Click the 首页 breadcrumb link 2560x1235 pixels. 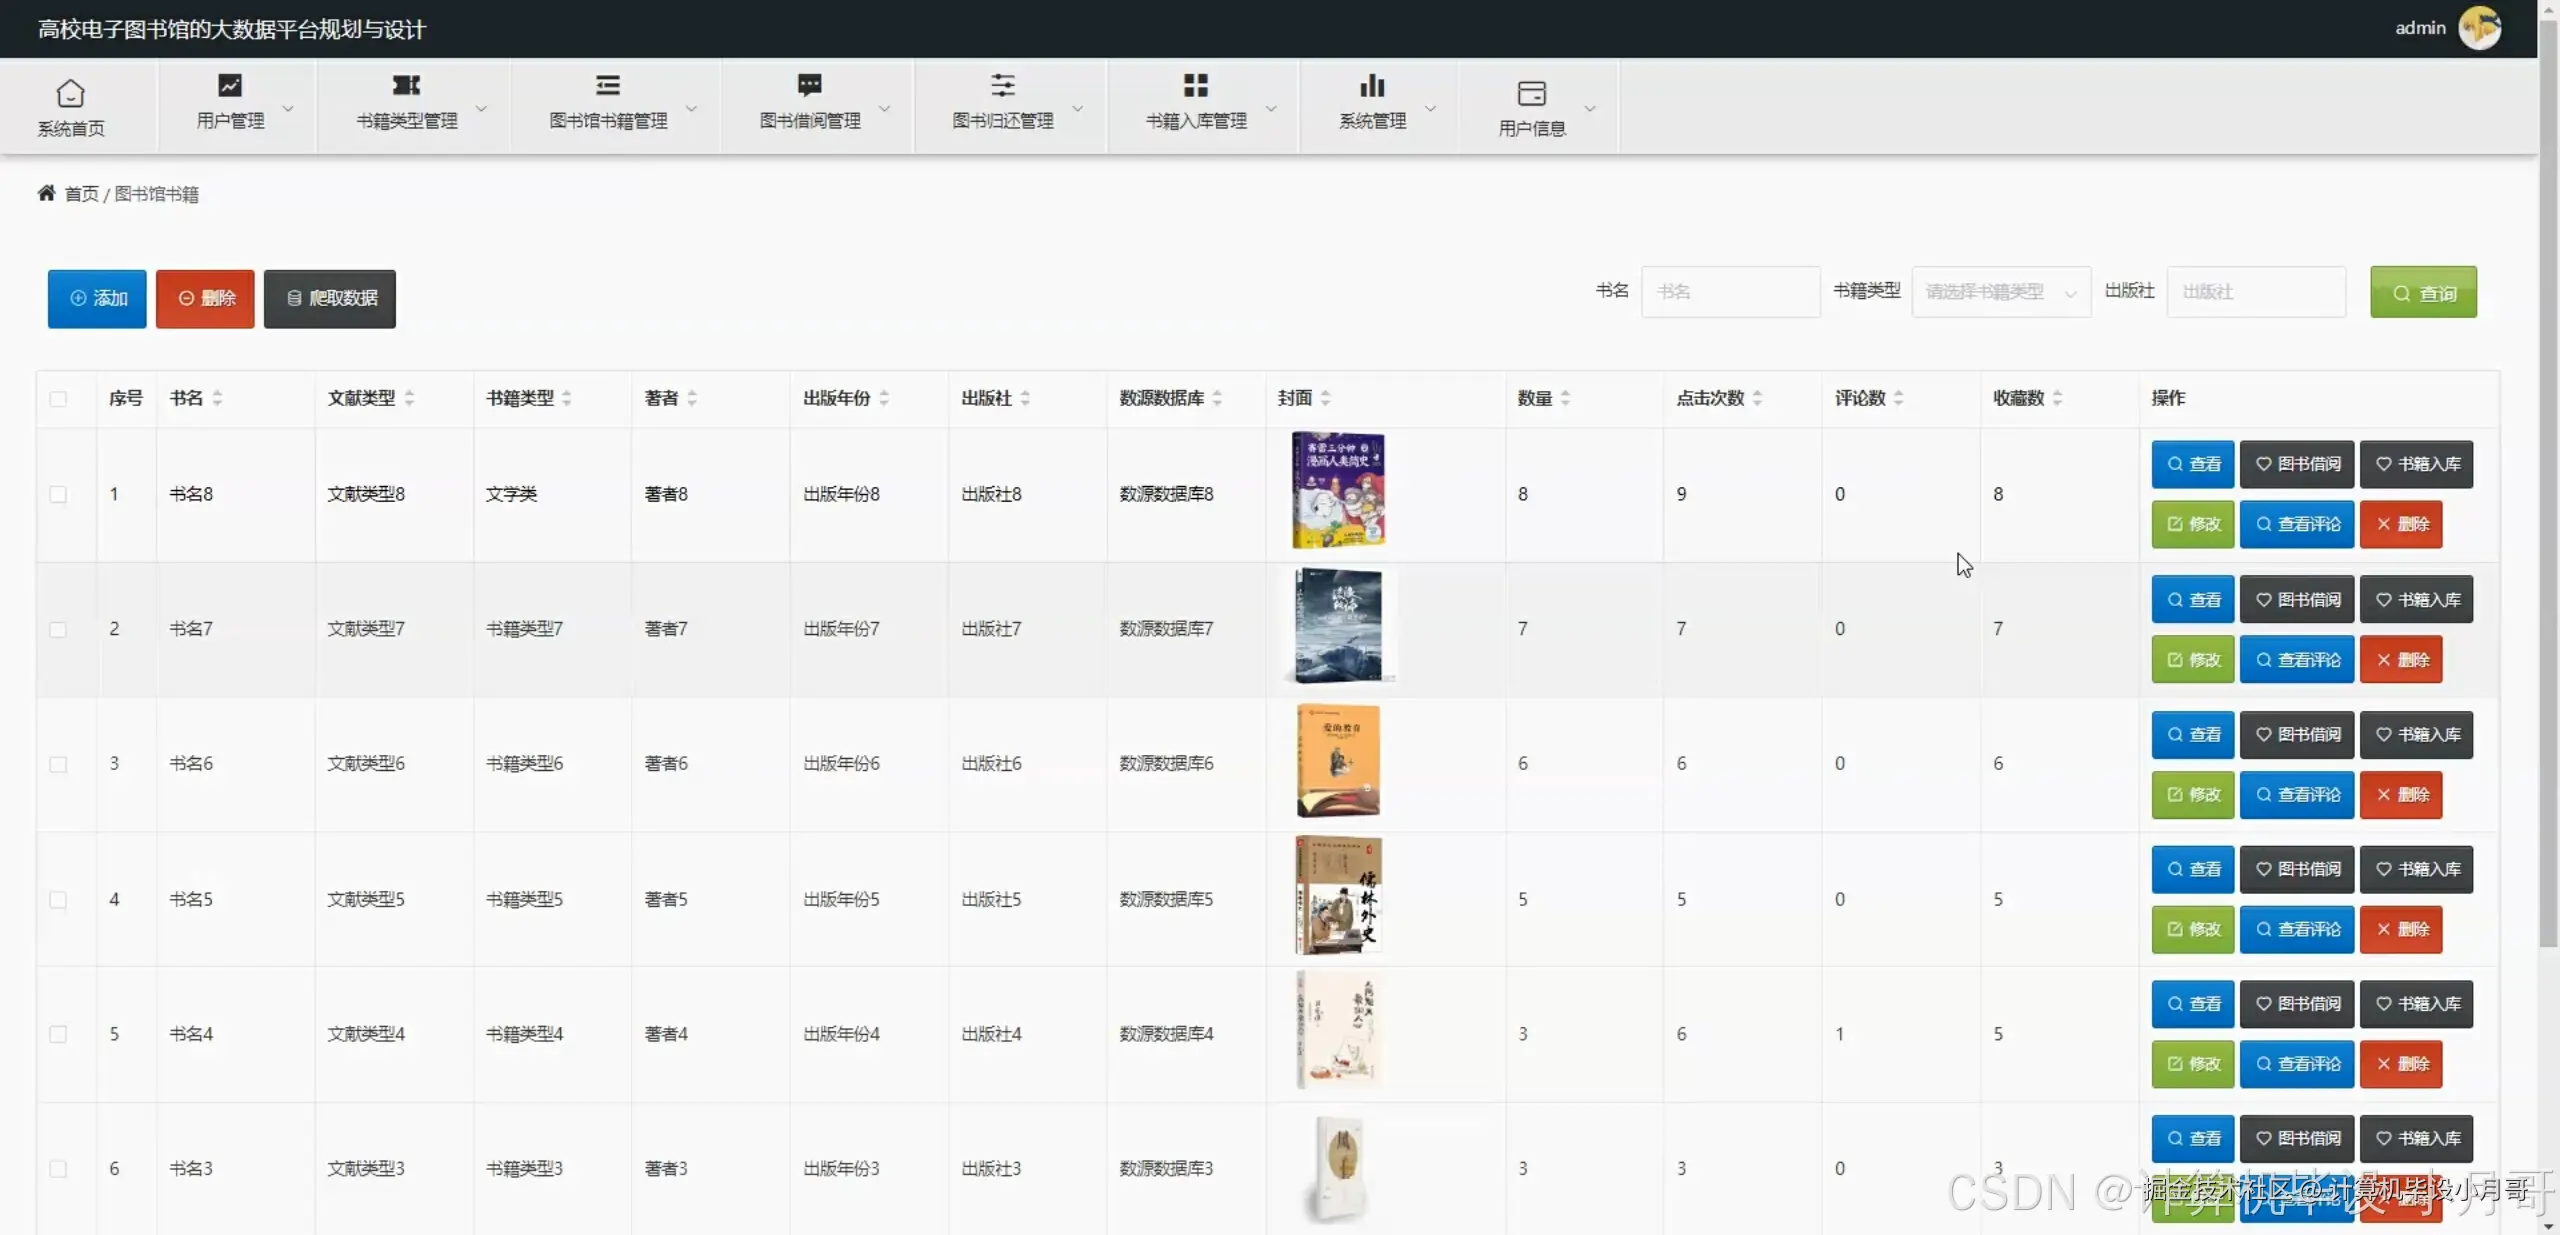81,194
